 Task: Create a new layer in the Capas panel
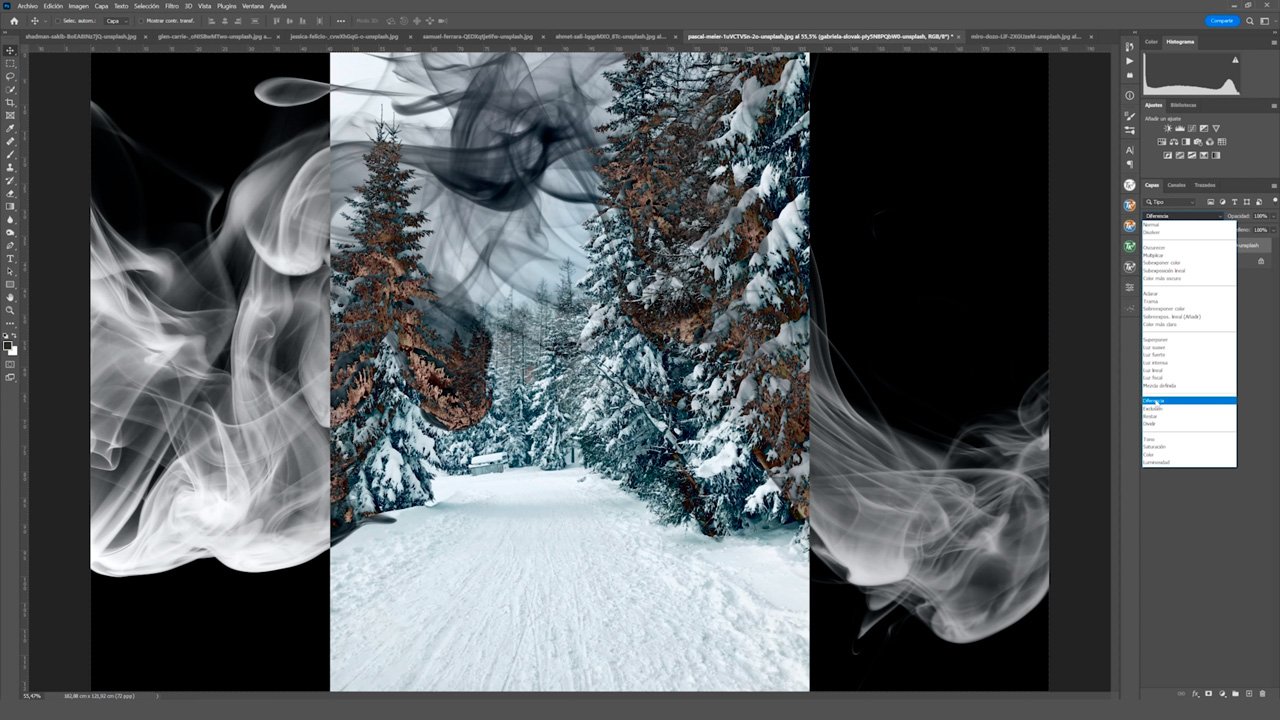(x=1249, y=693)
